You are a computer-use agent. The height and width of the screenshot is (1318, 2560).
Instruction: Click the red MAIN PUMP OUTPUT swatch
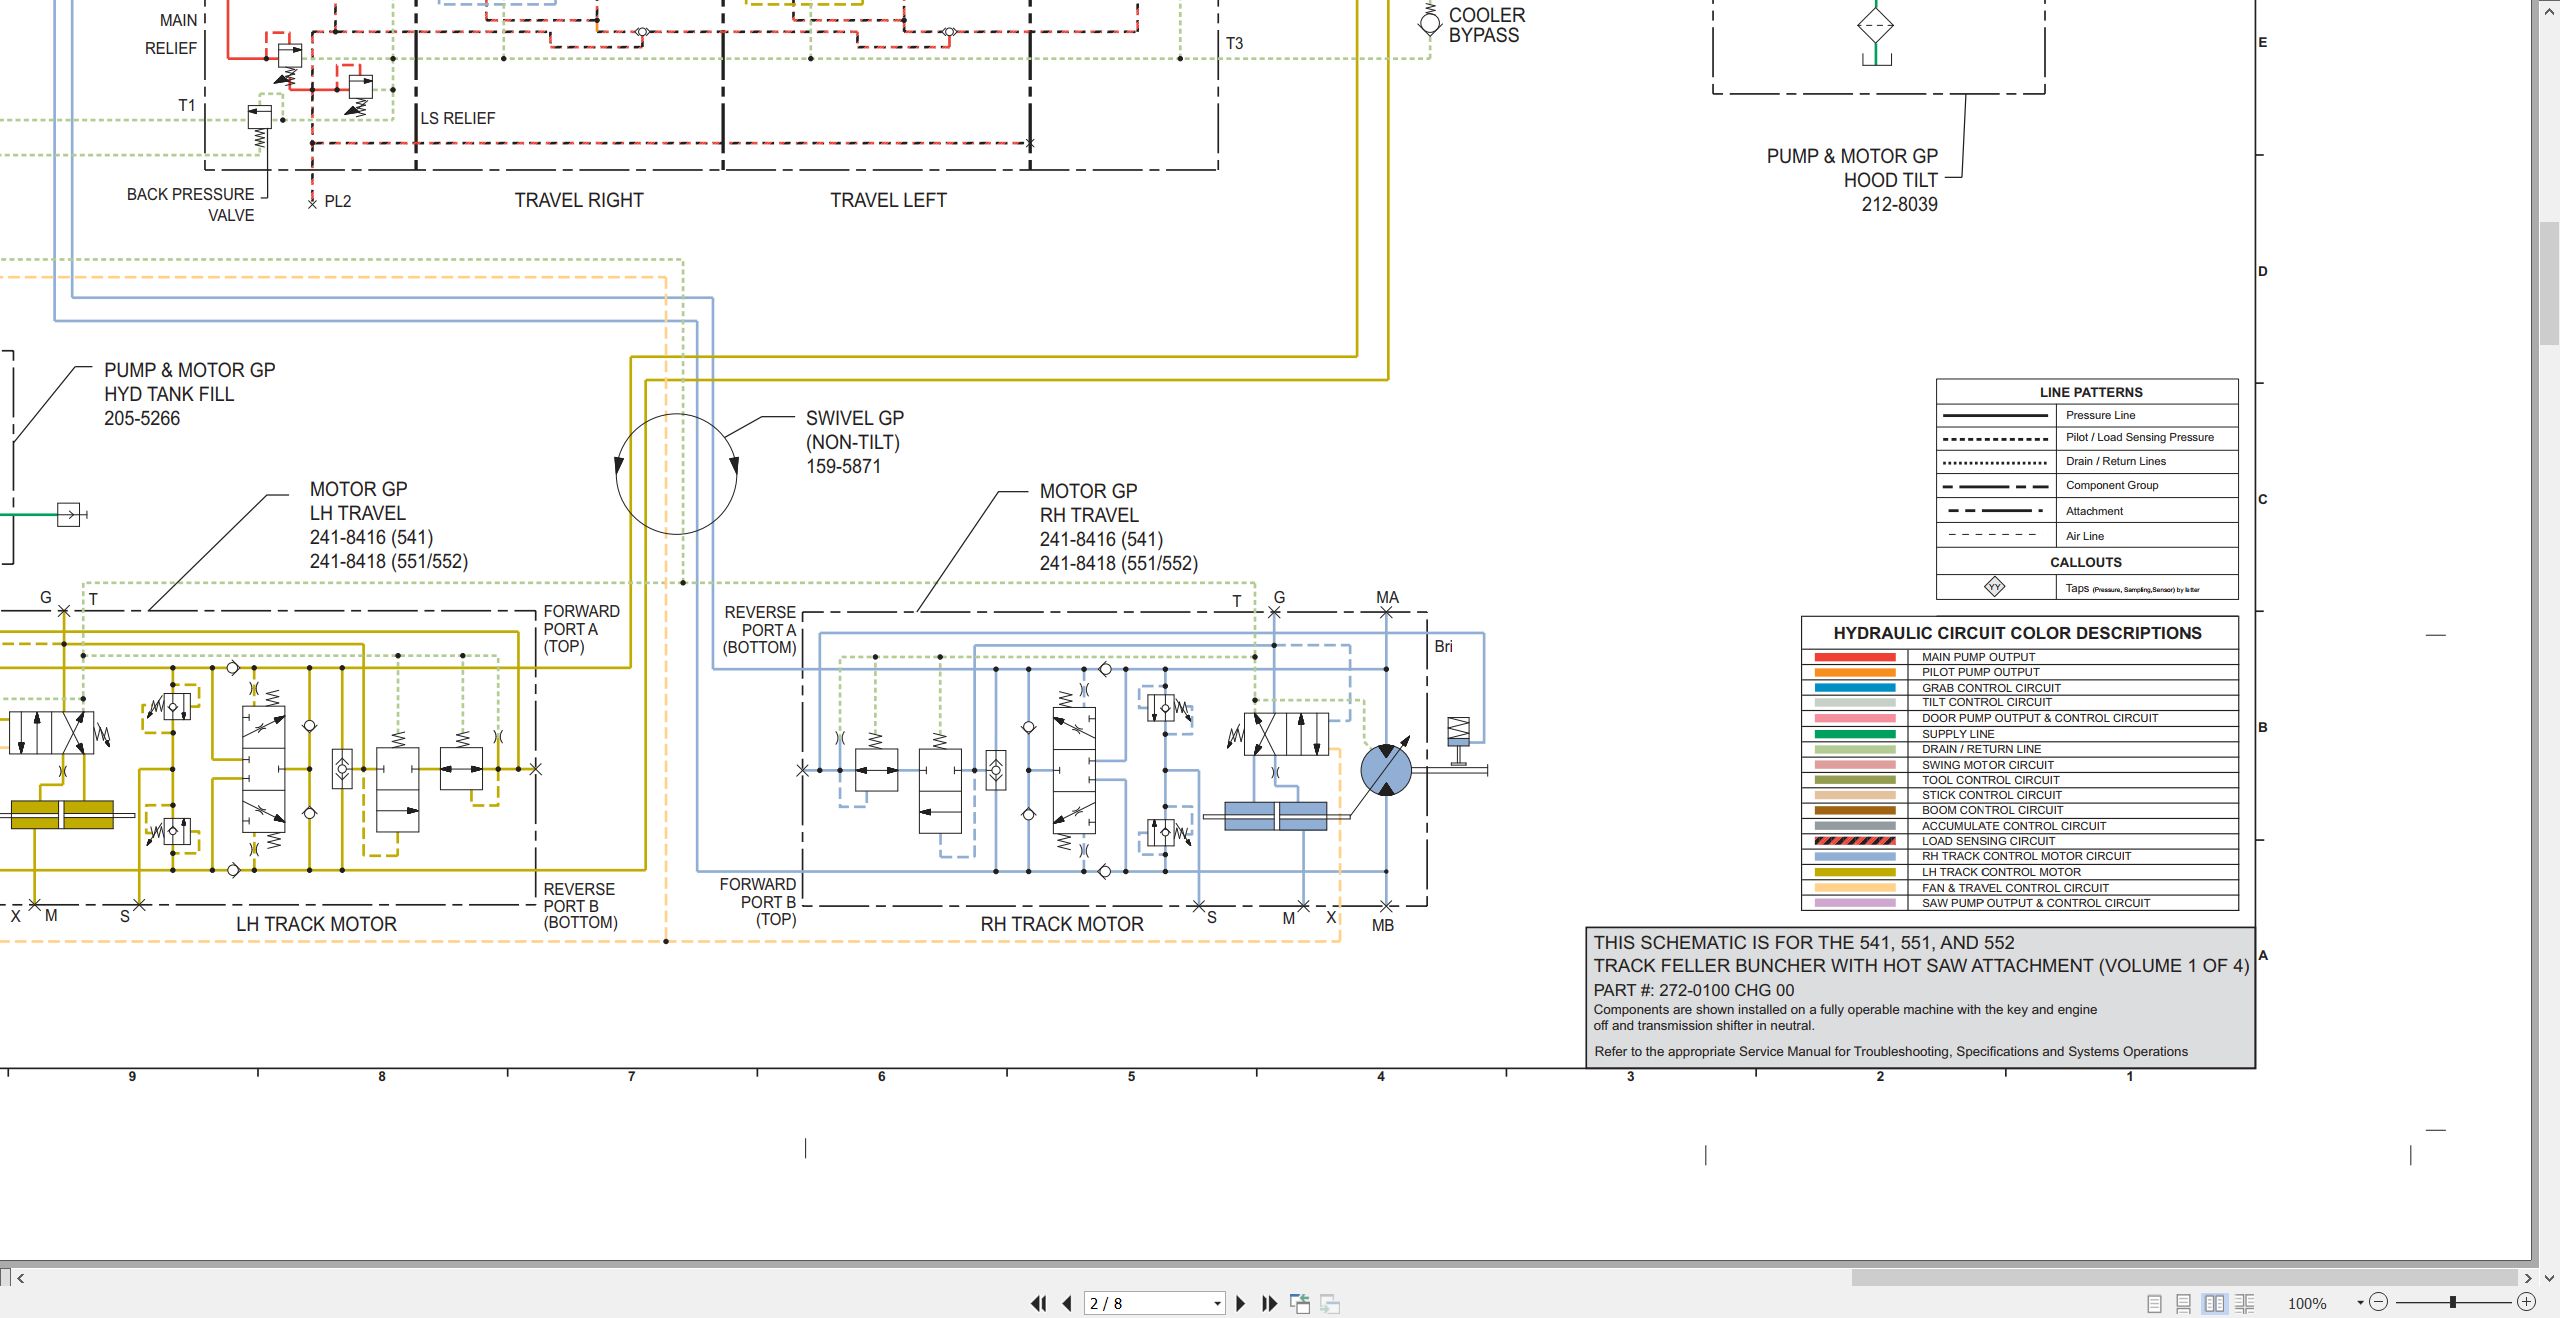(1855, 657)
